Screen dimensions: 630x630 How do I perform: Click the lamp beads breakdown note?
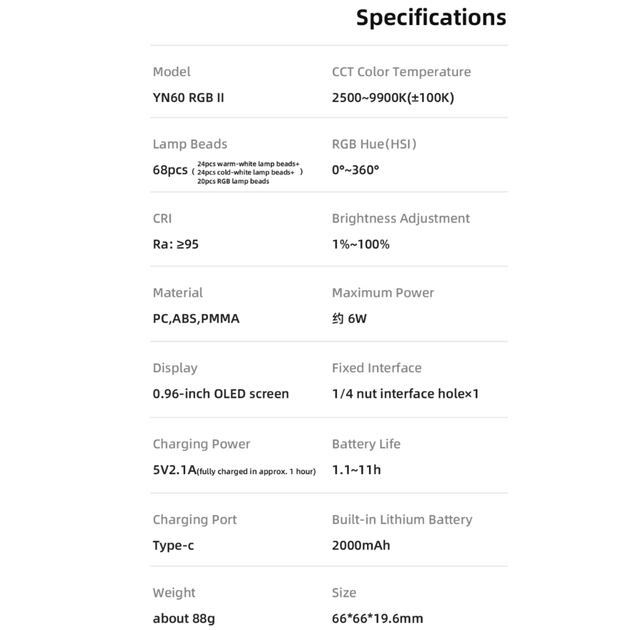[247, 172]
